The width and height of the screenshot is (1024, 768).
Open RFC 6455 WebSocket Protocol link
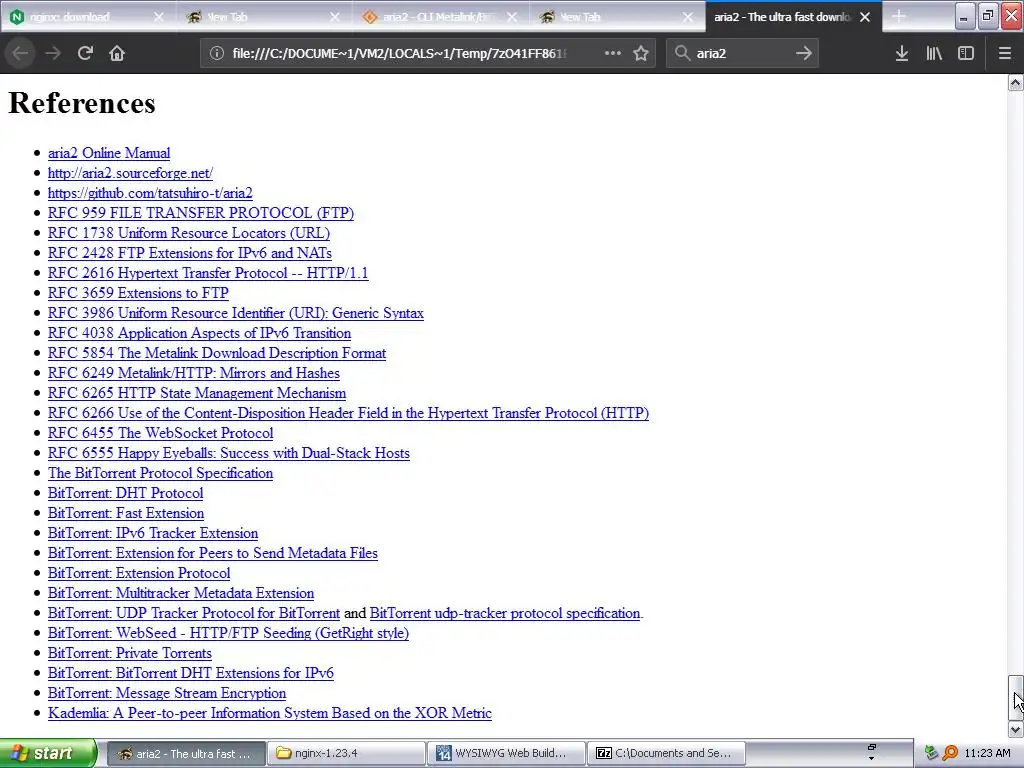coord(160,433)
